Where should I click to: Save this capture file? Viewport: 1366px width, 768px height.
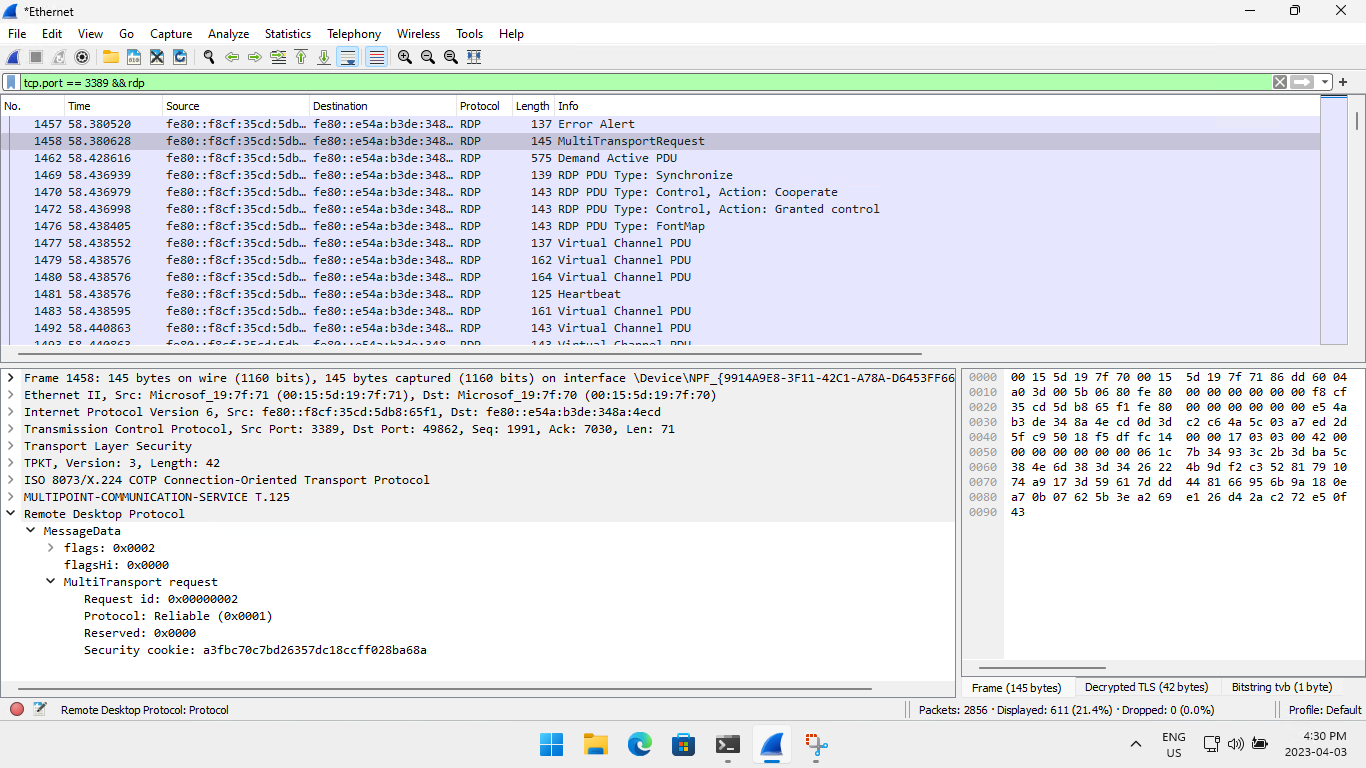(133, 57)
